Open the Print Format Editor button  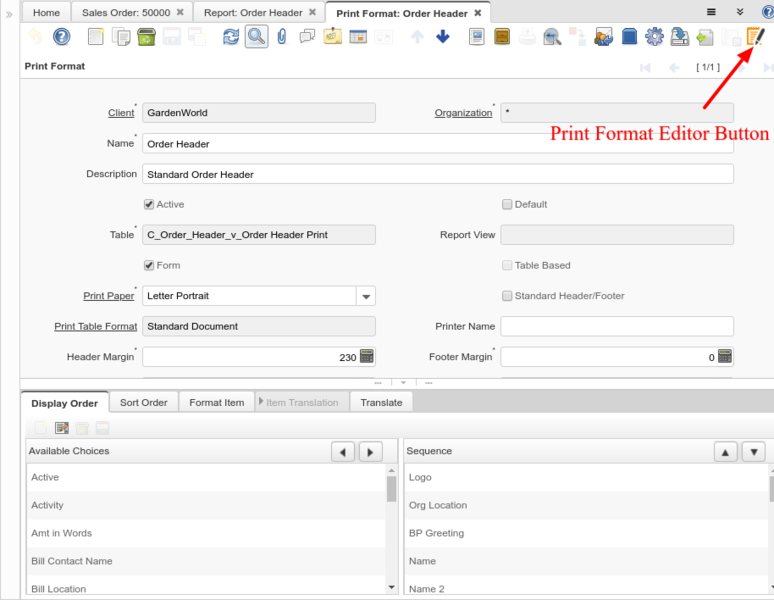pos(756,37)
